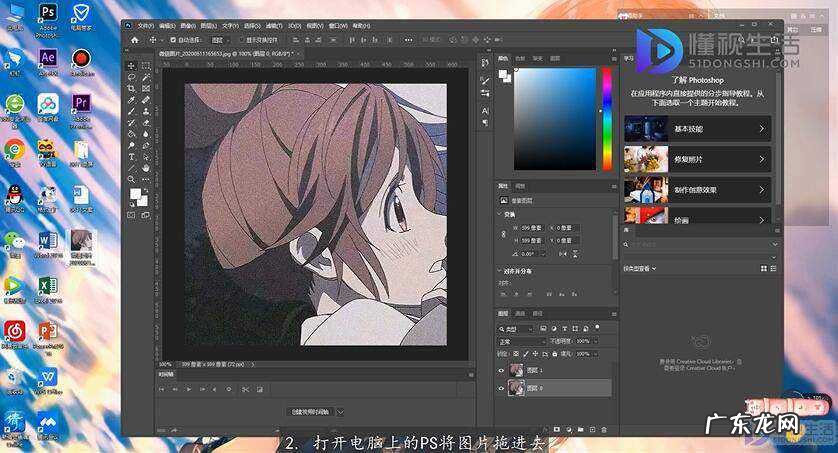Image resolution: width=838 pixels, height=453 pixels.
Task: Open the 绘画 tutorial card
Action: click(697, 216)
